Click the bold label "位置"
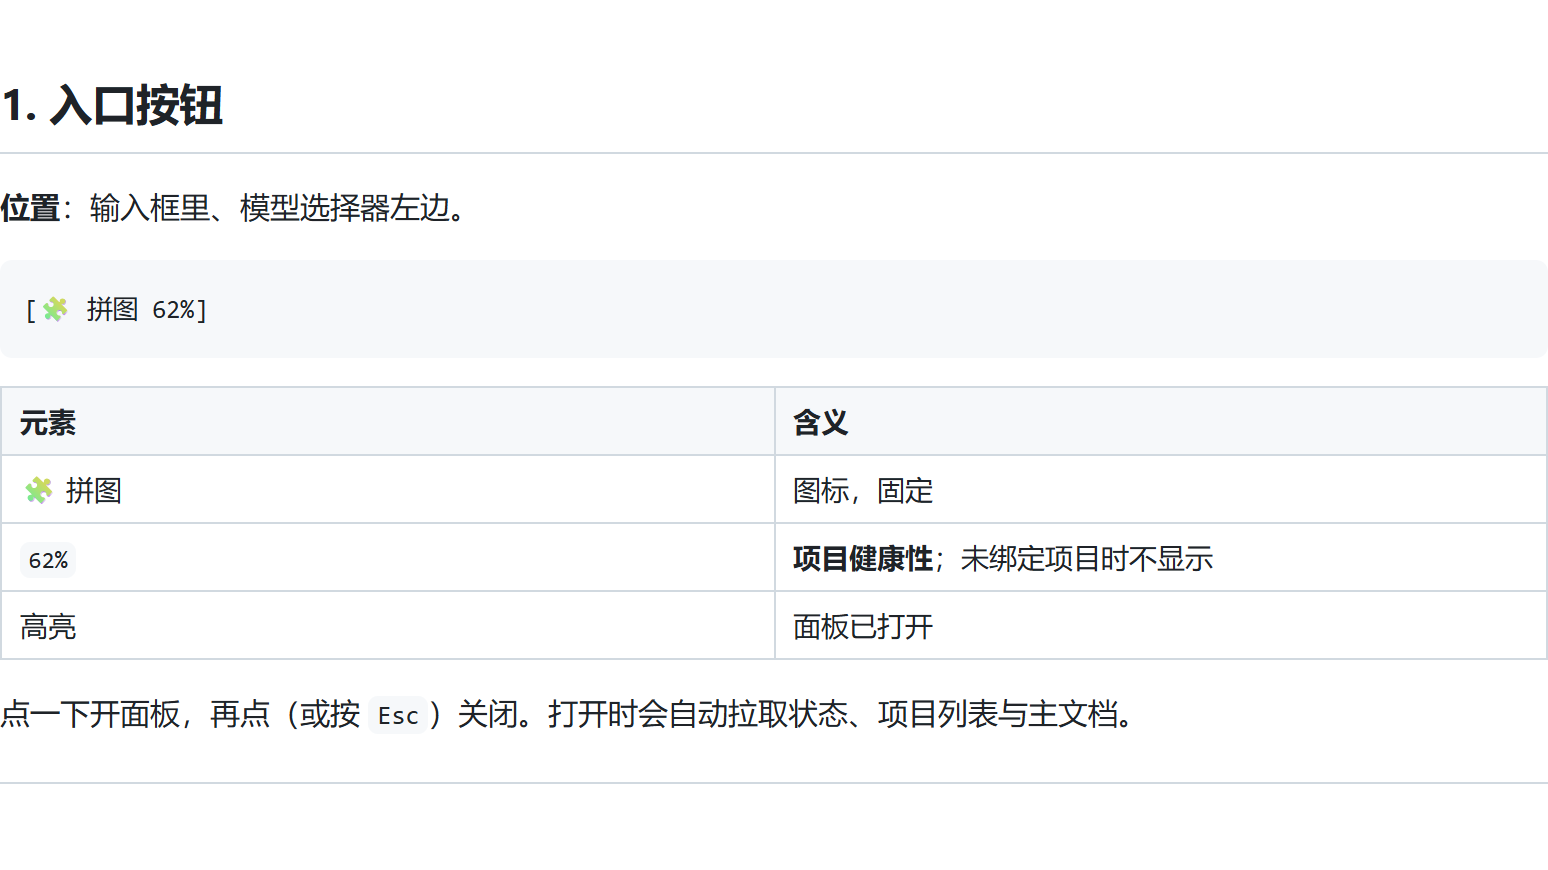This screenshot has width=1548, height=870. click(x=30, y=208)
